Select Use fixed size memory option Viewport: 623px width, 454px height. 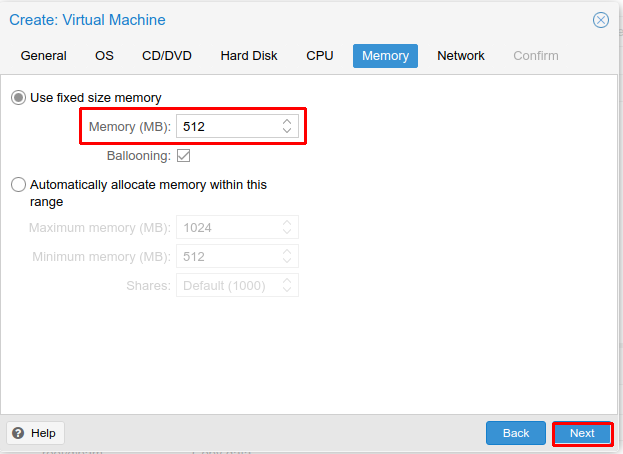point(18,98)
